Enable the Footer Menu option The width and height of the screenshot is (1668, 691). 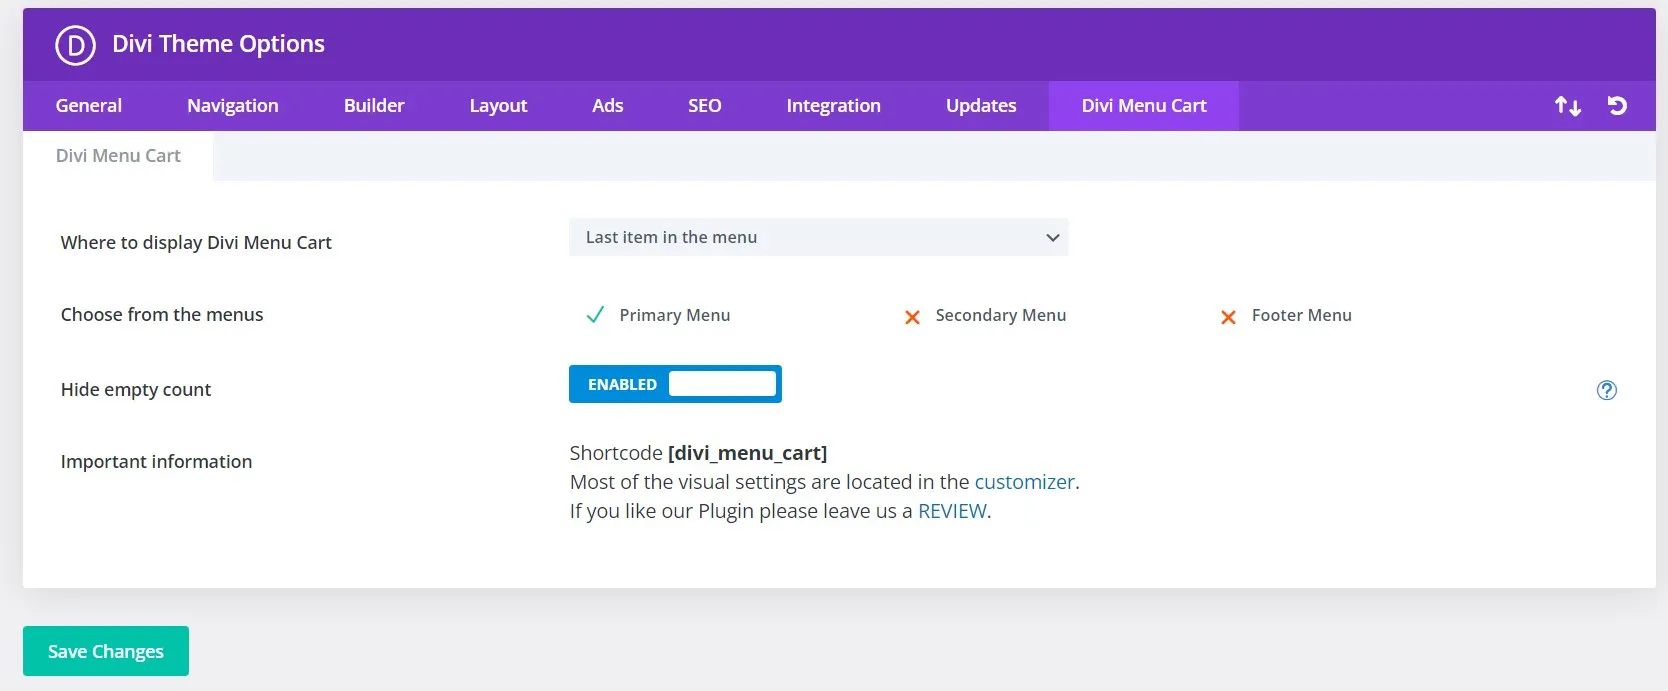(1228, 316)
